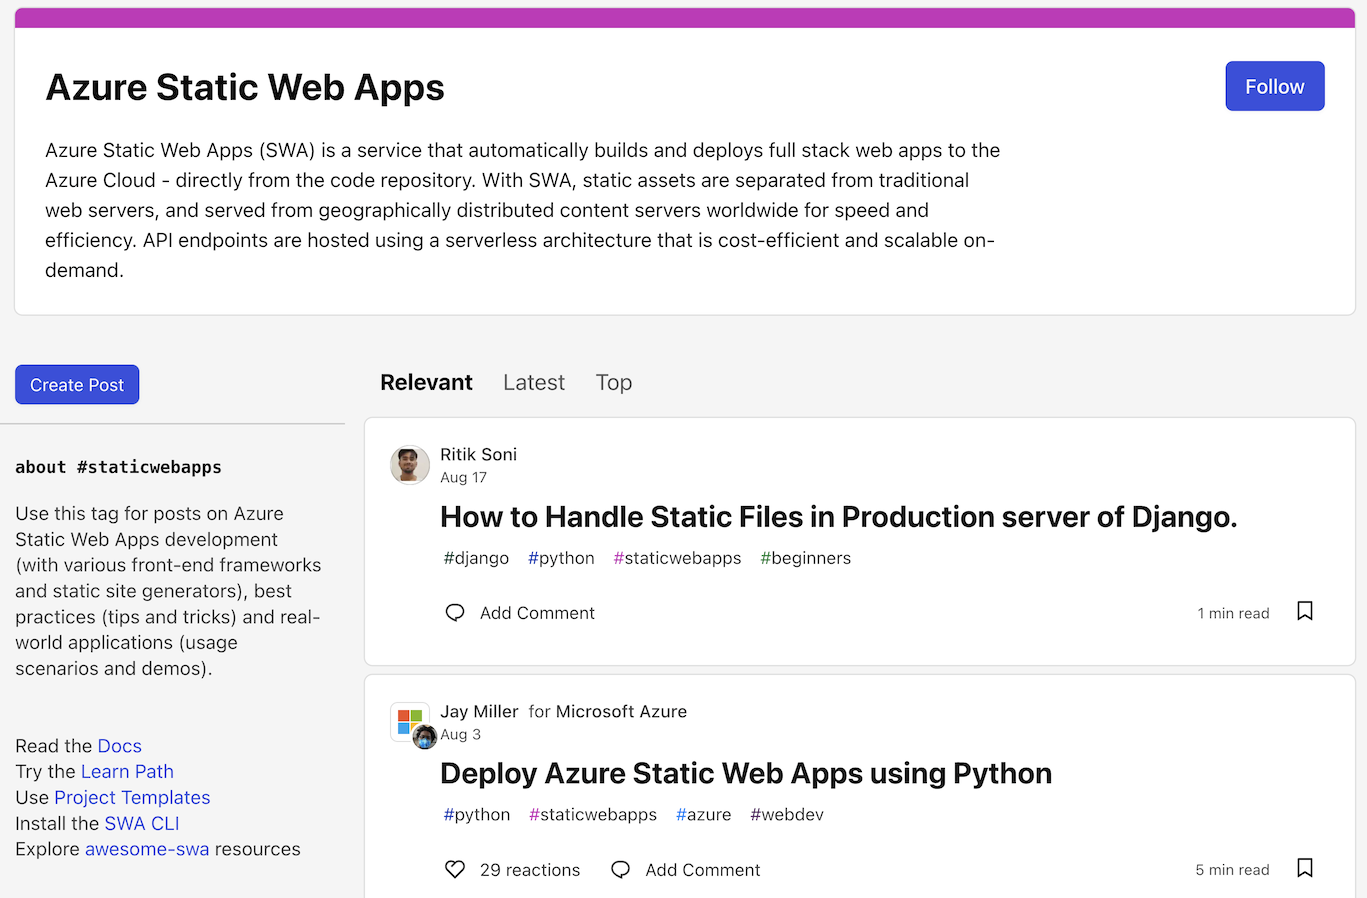Click the #webdev tag
Screen dimensions: 1367x898
787,815
